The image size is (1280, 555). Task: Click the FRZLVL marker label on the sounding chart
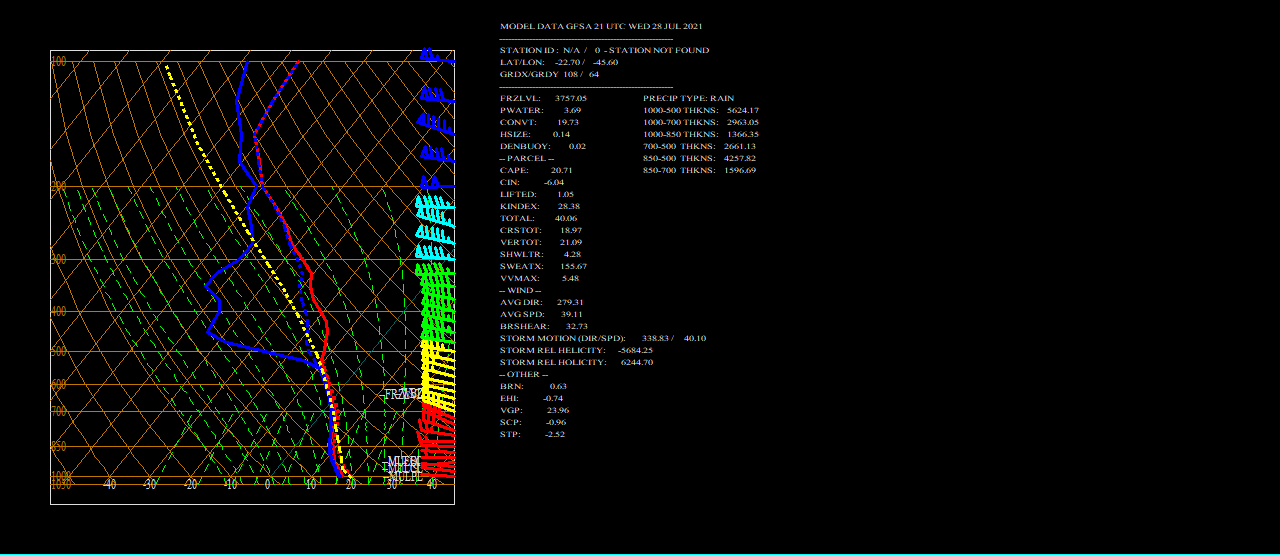coord(402,394)
